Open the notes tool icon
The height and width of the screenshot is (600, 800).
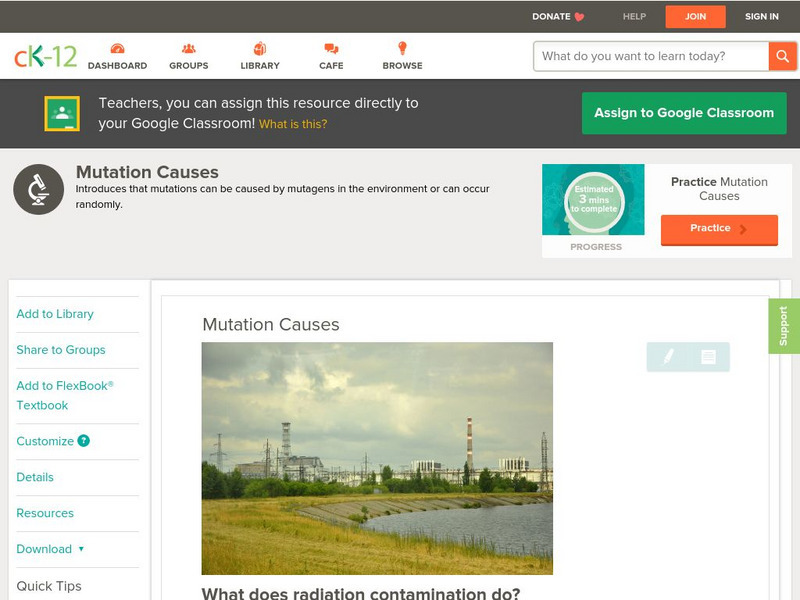pos(708,357)
